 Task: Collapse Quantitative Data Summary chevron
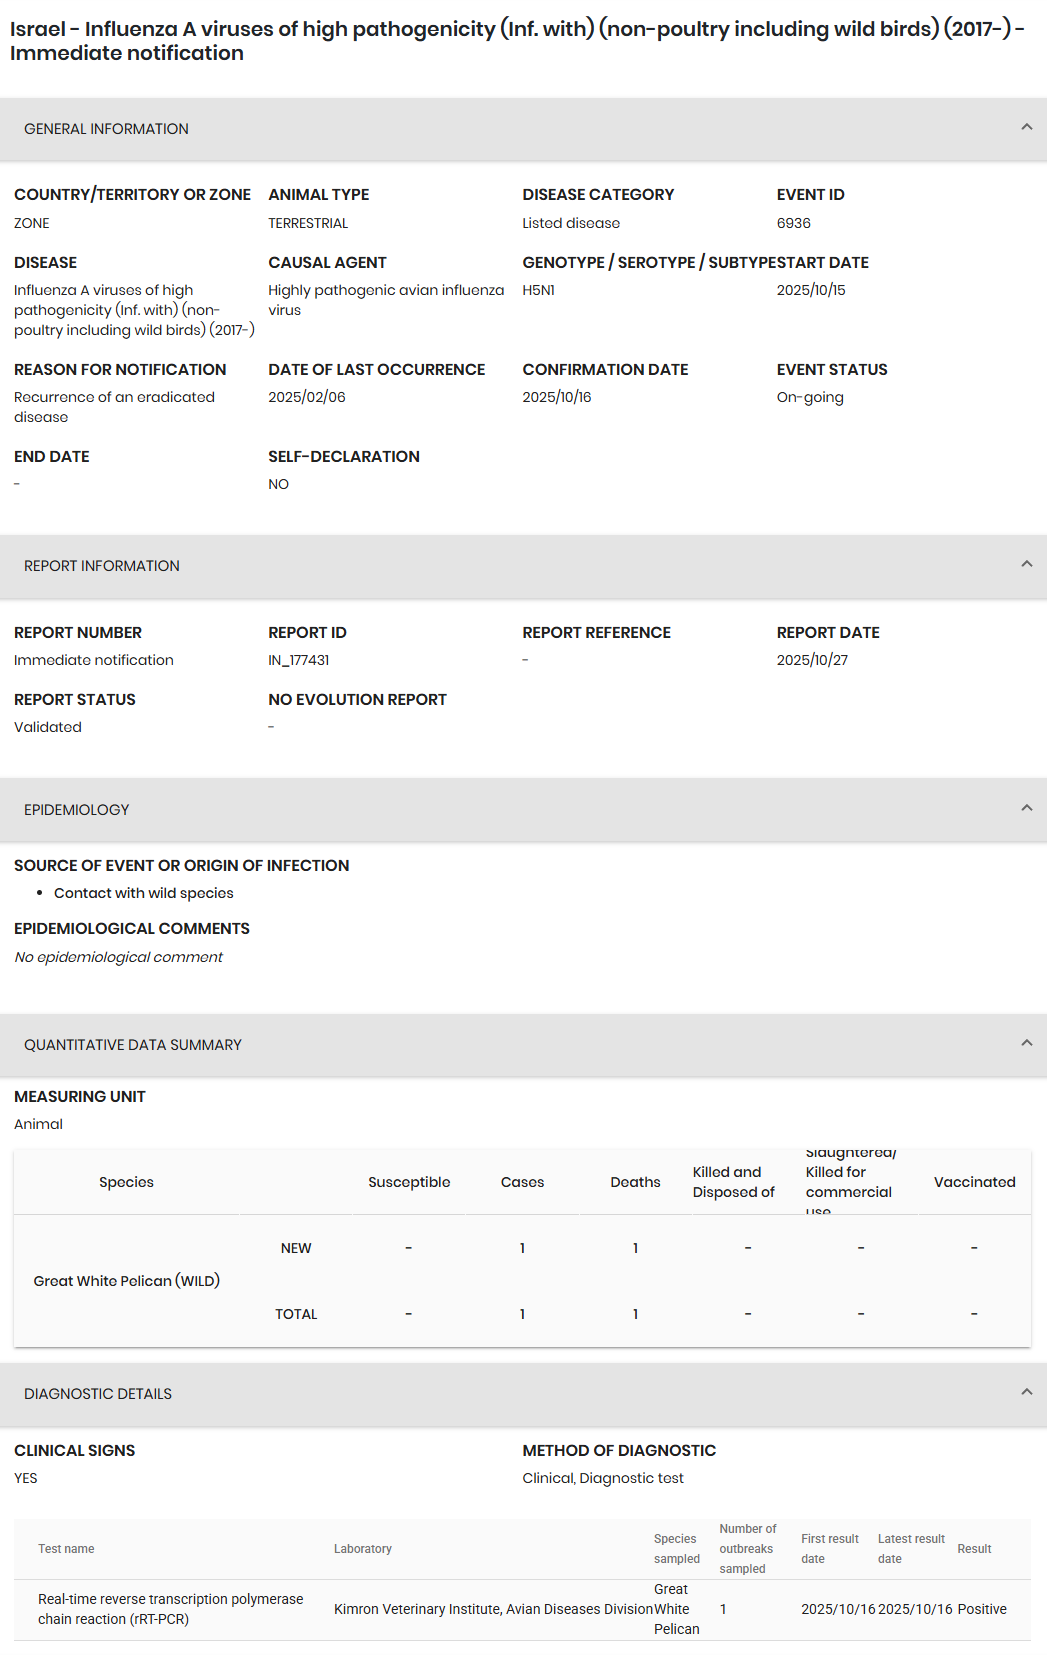(x=1026, y=1043)
